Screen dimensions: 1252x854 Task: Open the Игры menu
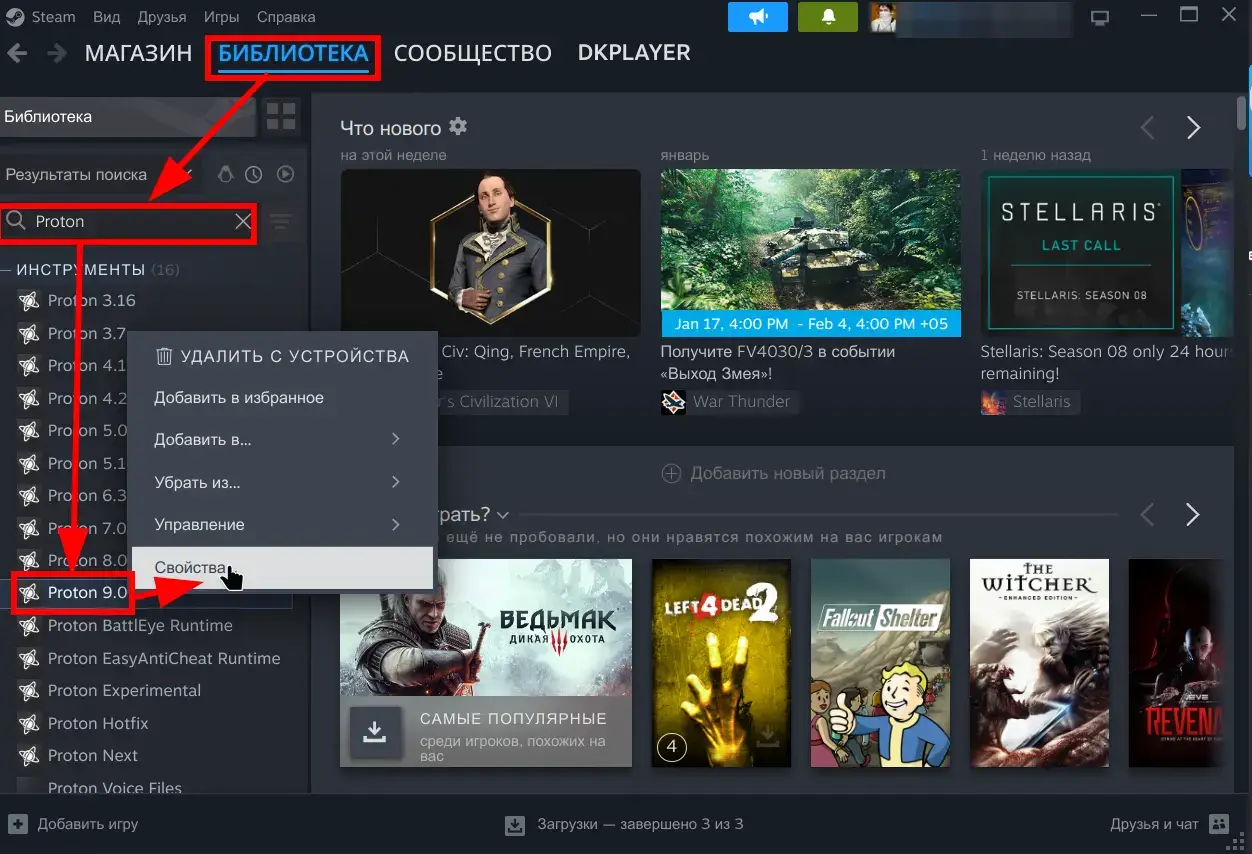click(220, 17)
